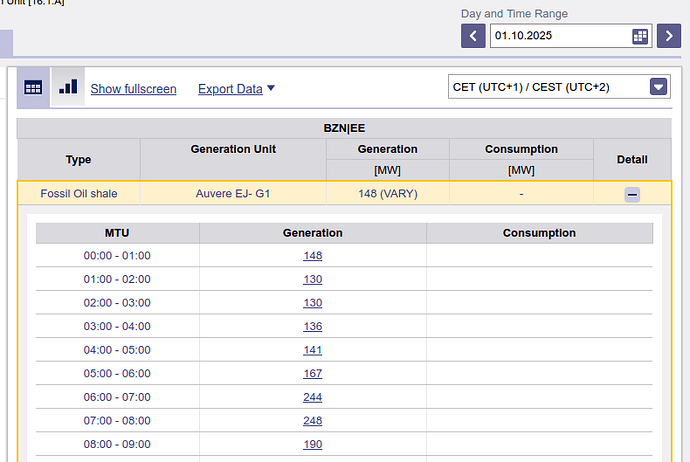Screen dimensions: 690x462
Task: Click Show fullscreen link
Action: point(133,89)
